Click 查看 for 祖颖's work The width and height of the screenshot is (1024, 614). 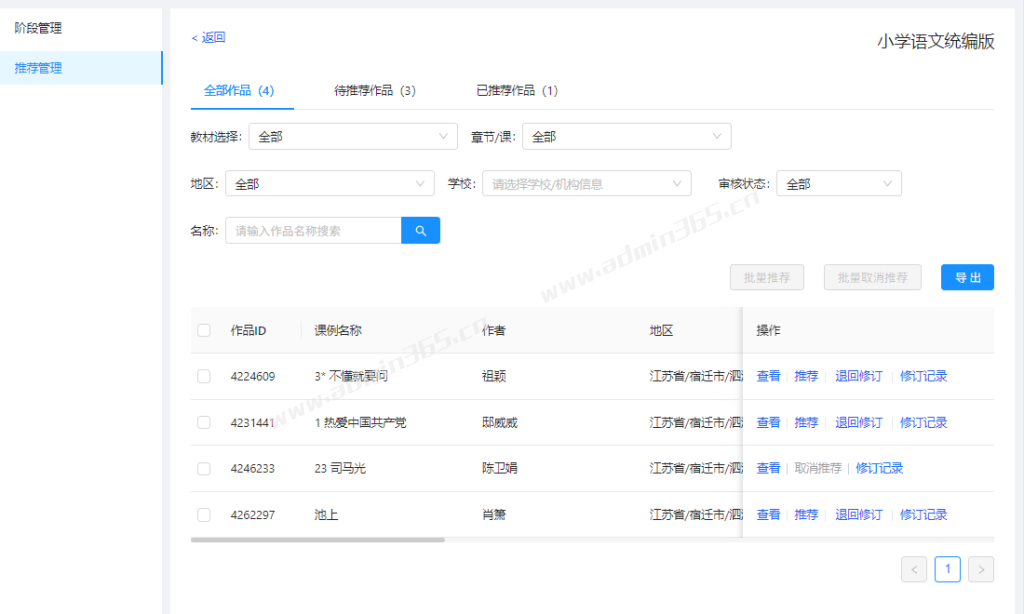click(768, 377)
